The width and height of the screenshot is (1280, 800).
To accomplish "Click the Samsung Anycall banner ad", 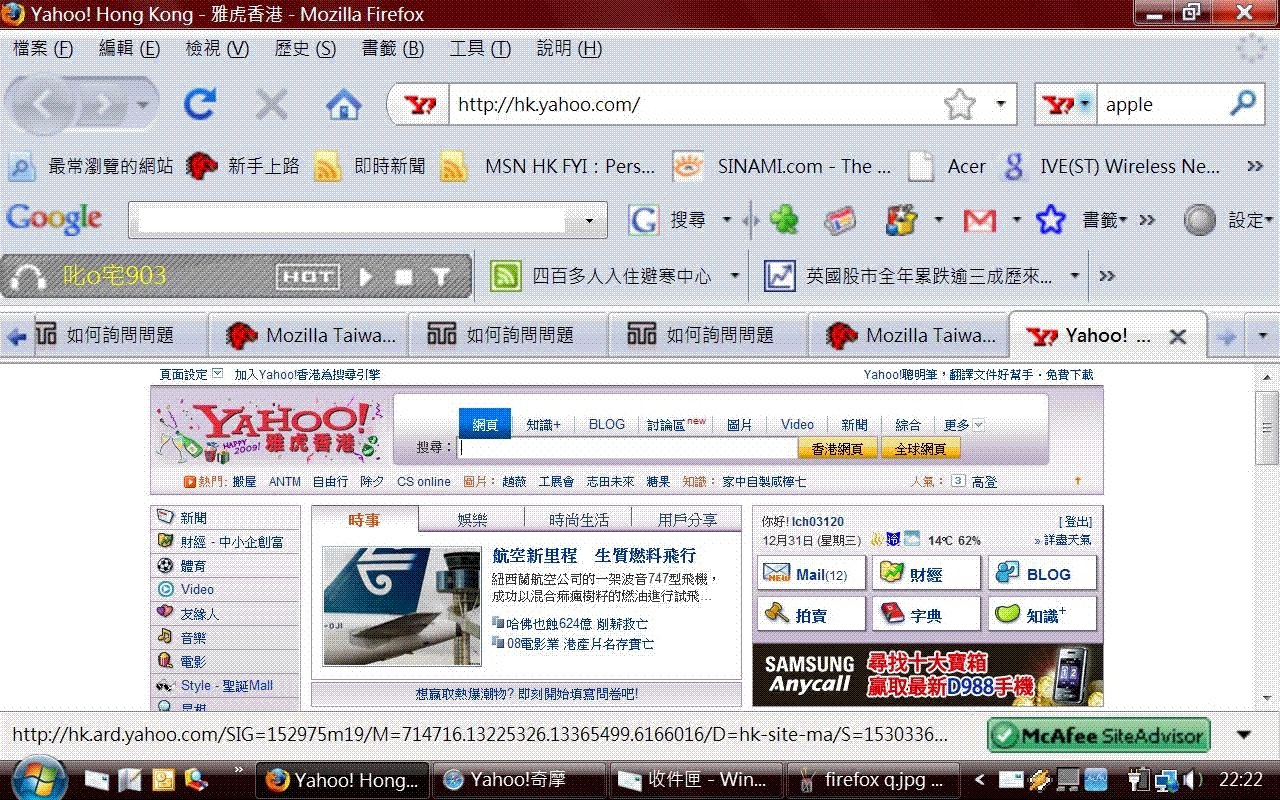I will (928, 674).
